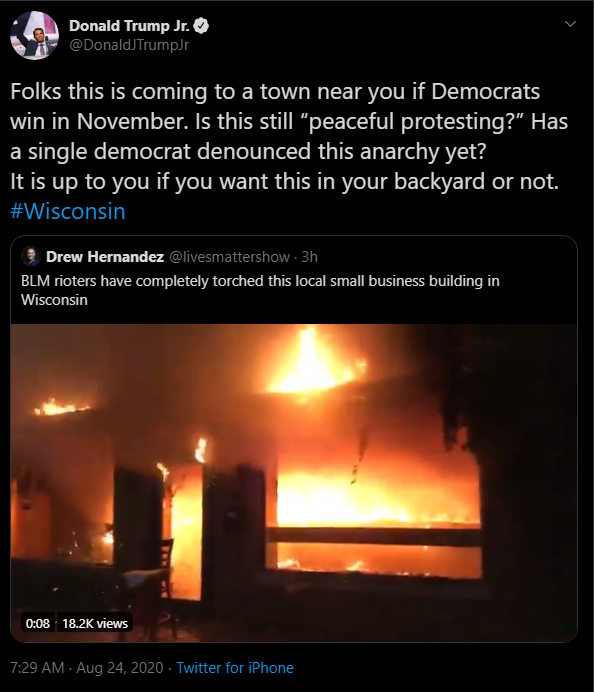The width and height of the screenshot is (594, 692).
Task: Open the #Wisconsin hashtag
Action: tap(68, 211)
